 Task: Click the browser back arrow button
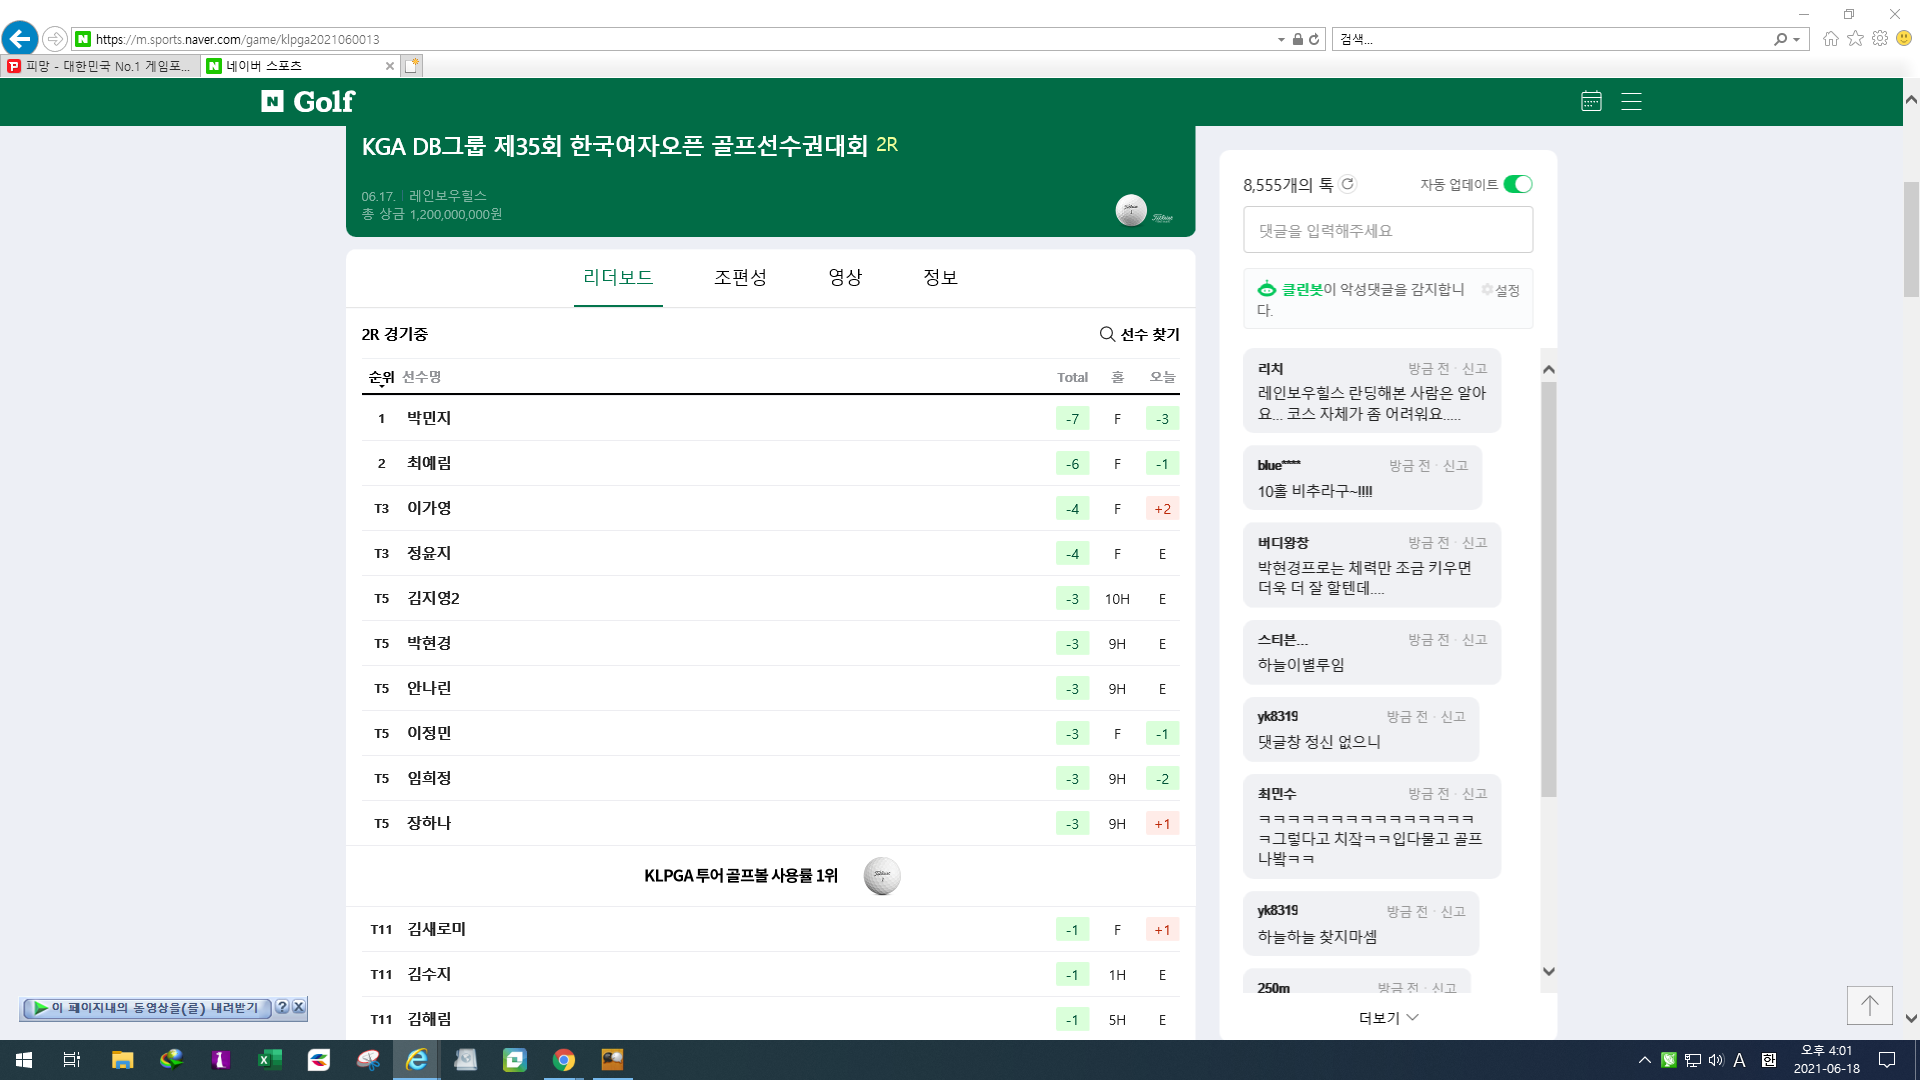click(x=20, y=39)
